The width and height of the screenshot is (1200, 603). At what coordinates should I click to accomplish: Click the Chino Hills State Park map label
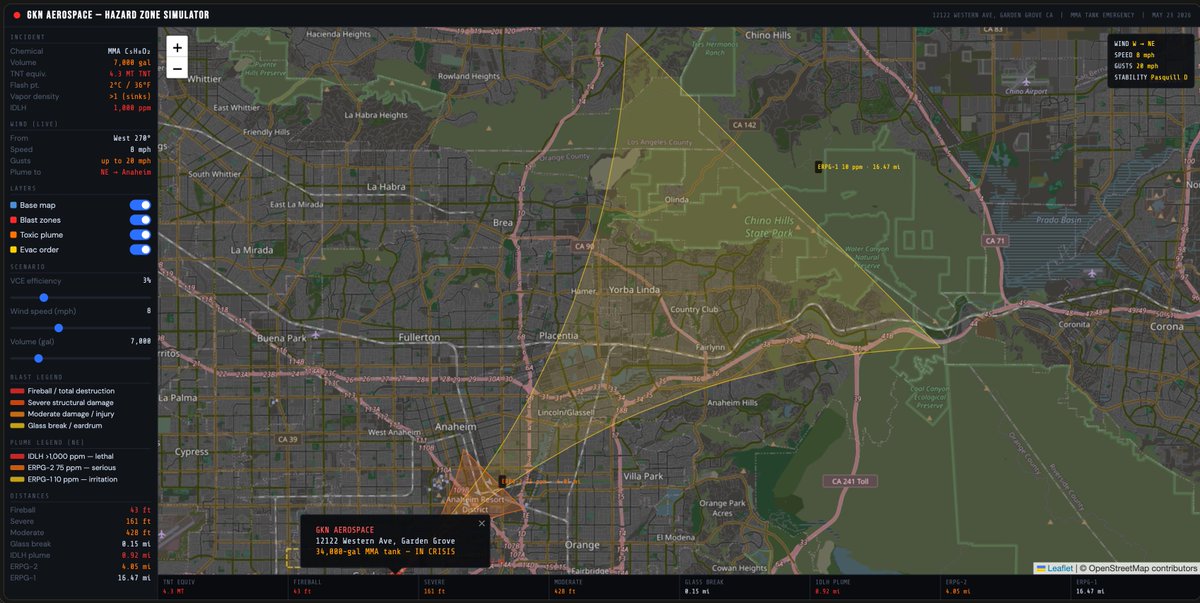click(768, 227)
